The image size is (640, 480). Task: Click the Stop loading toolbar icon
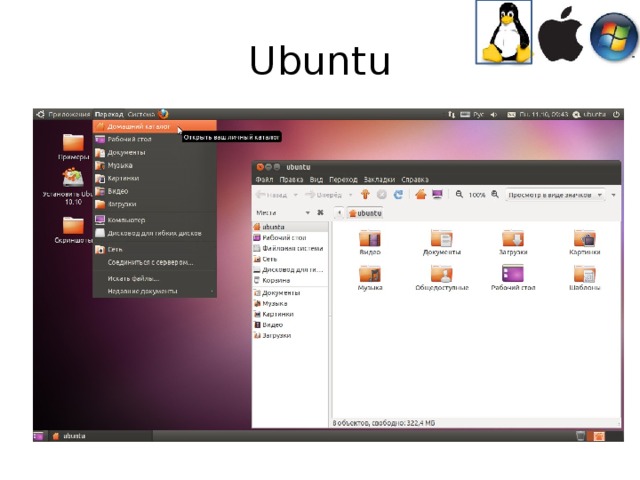pos(382,195)
